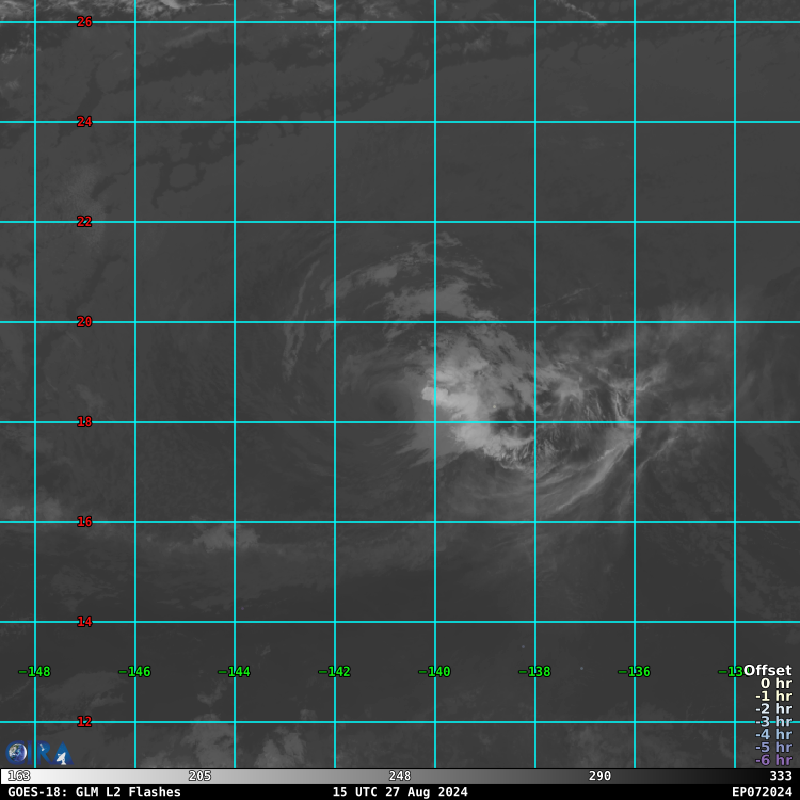Click the latitude 20 grid label
The image size is (800, 800).
pos(85,322)
